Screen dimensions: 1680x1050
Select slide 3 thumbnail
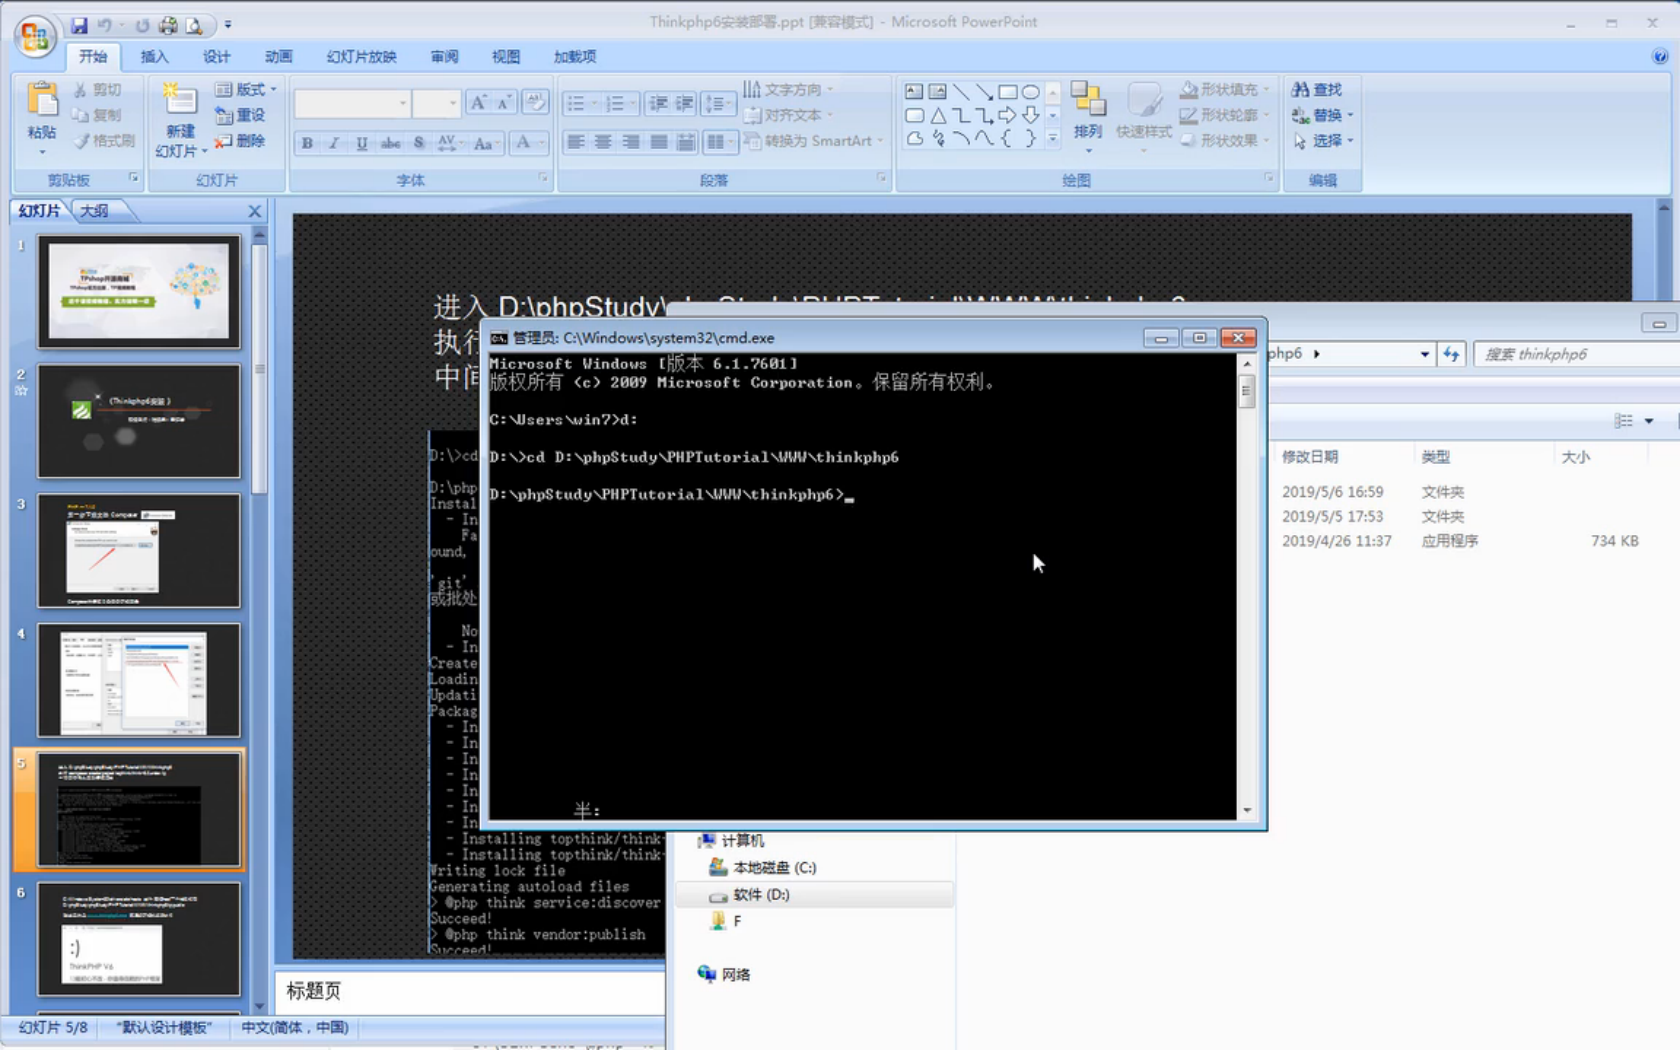tap(139, 550)
